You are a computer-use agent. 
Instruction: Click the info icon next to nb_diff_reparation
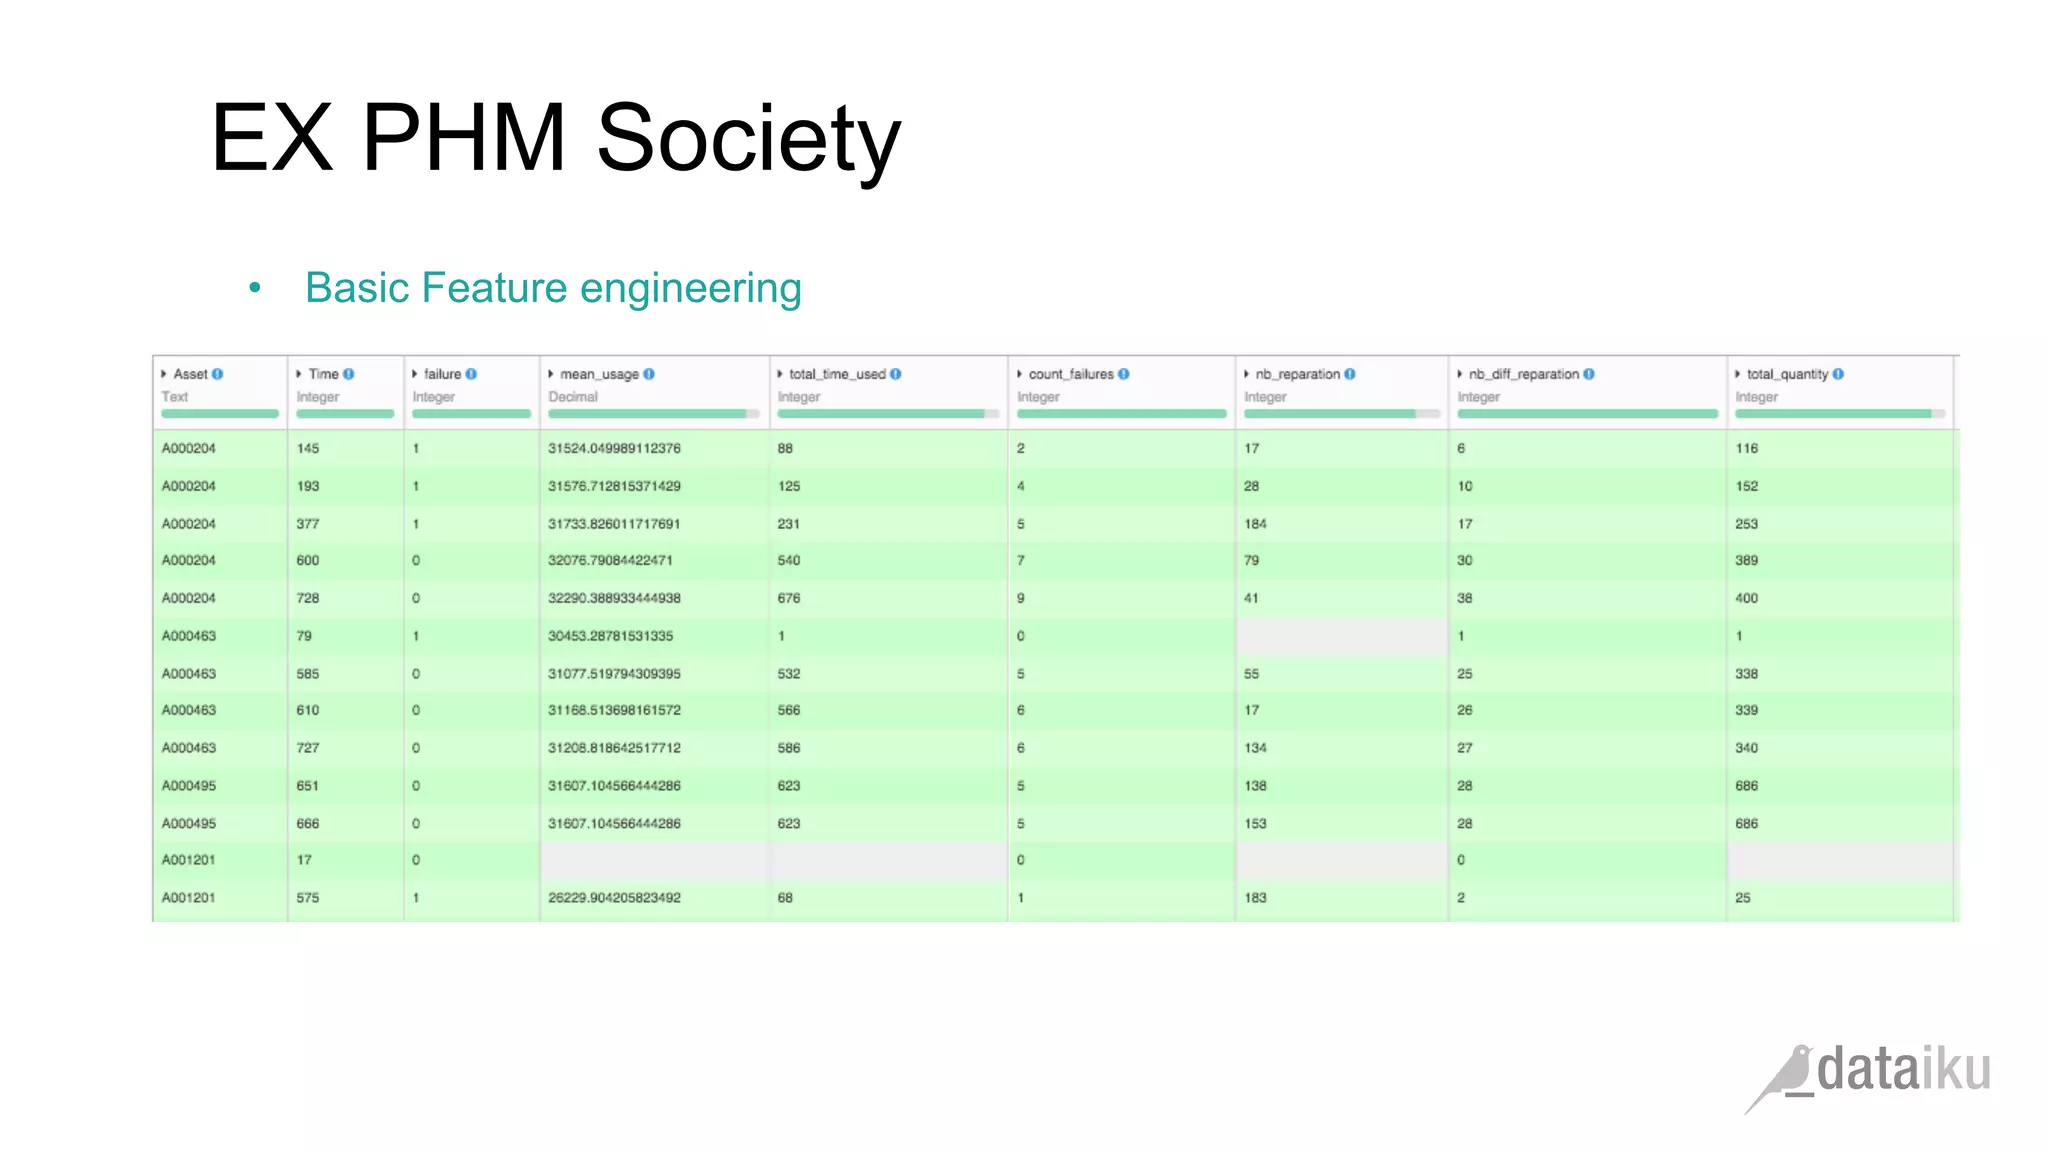coord(1589,374)
